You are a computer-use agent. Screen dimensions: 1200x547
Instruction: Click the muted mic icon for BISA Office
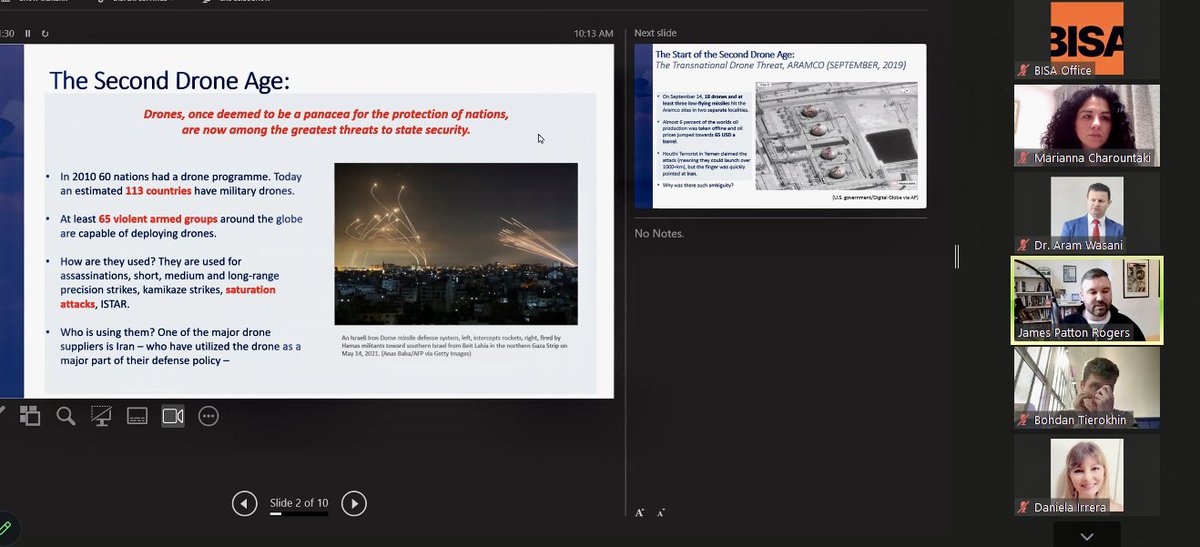tap(1024, 70)
